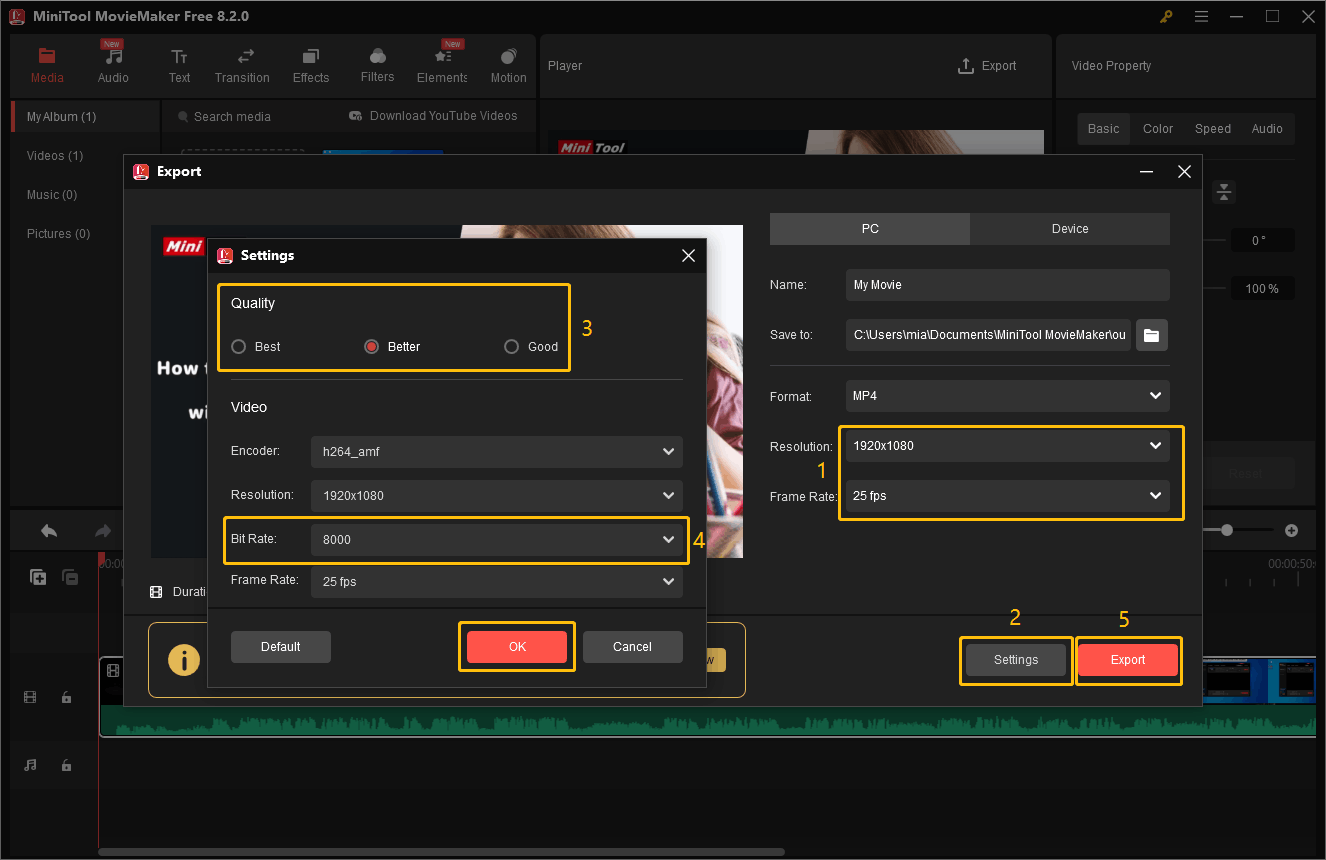
Task: Open the hamburger menu in title bar
Action: (x=1201, y=16)
